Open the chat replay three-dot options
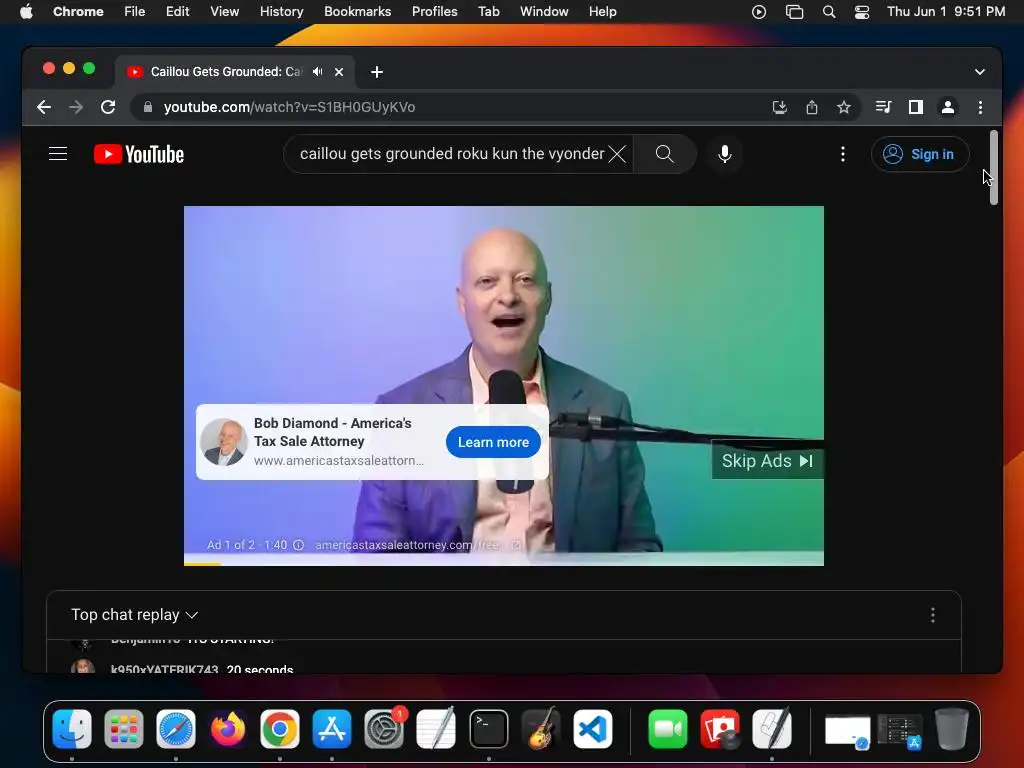The image size is (1024, 768). tap(933, 615)
